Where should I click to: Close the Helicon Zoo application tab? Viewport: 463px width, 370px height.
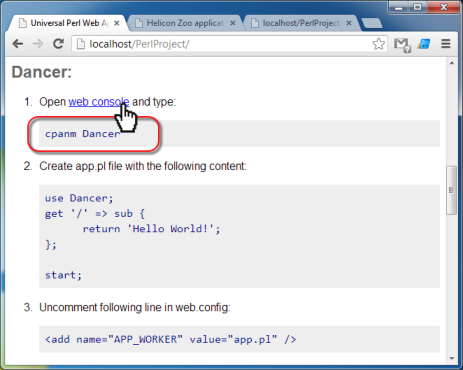(233, 23)
